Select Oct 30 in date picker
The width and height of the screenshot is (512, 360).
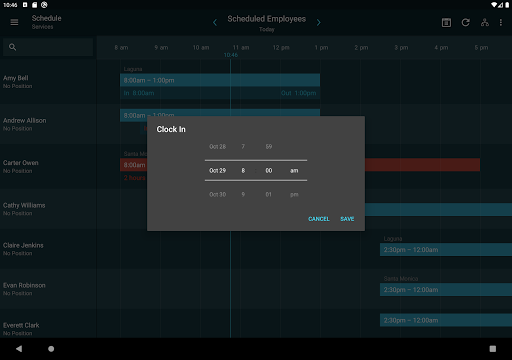click(217, 194)
